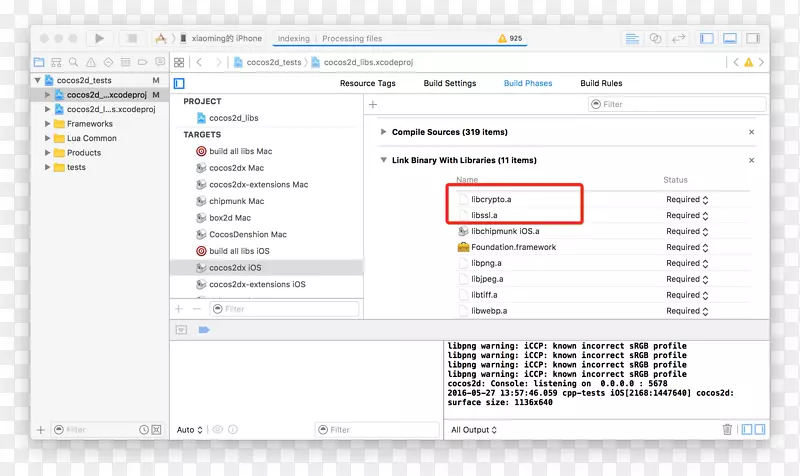Viewport: 800px width, 476px height.
Task: Toggle breakpoints activation in debug bar
Action: 204,330
